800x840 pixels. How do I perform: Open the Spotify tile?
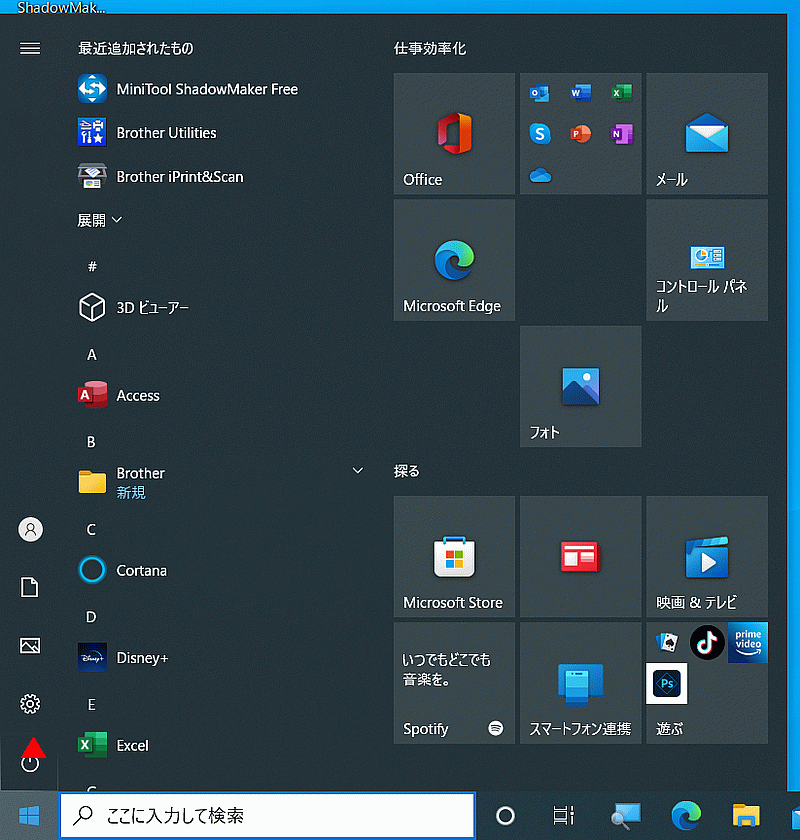[454, 683]
